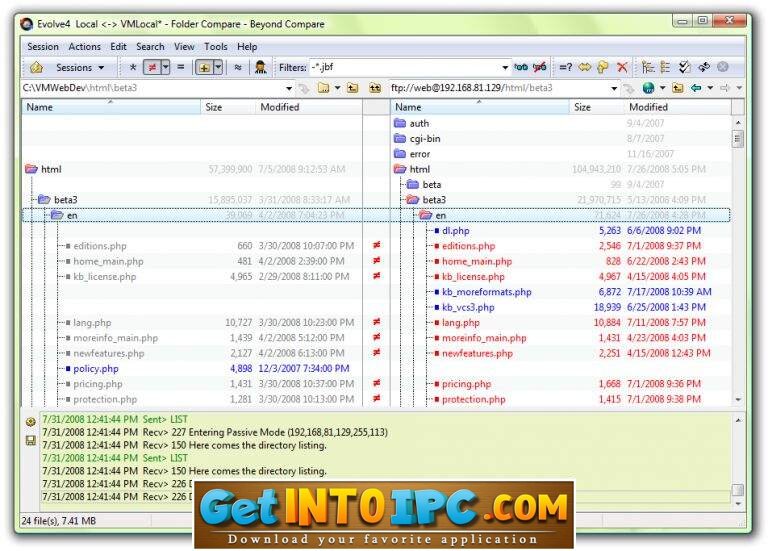This screenshot has width=768, height=551.
Task: Sort left pane by Size column
Action: coord(228,107)
